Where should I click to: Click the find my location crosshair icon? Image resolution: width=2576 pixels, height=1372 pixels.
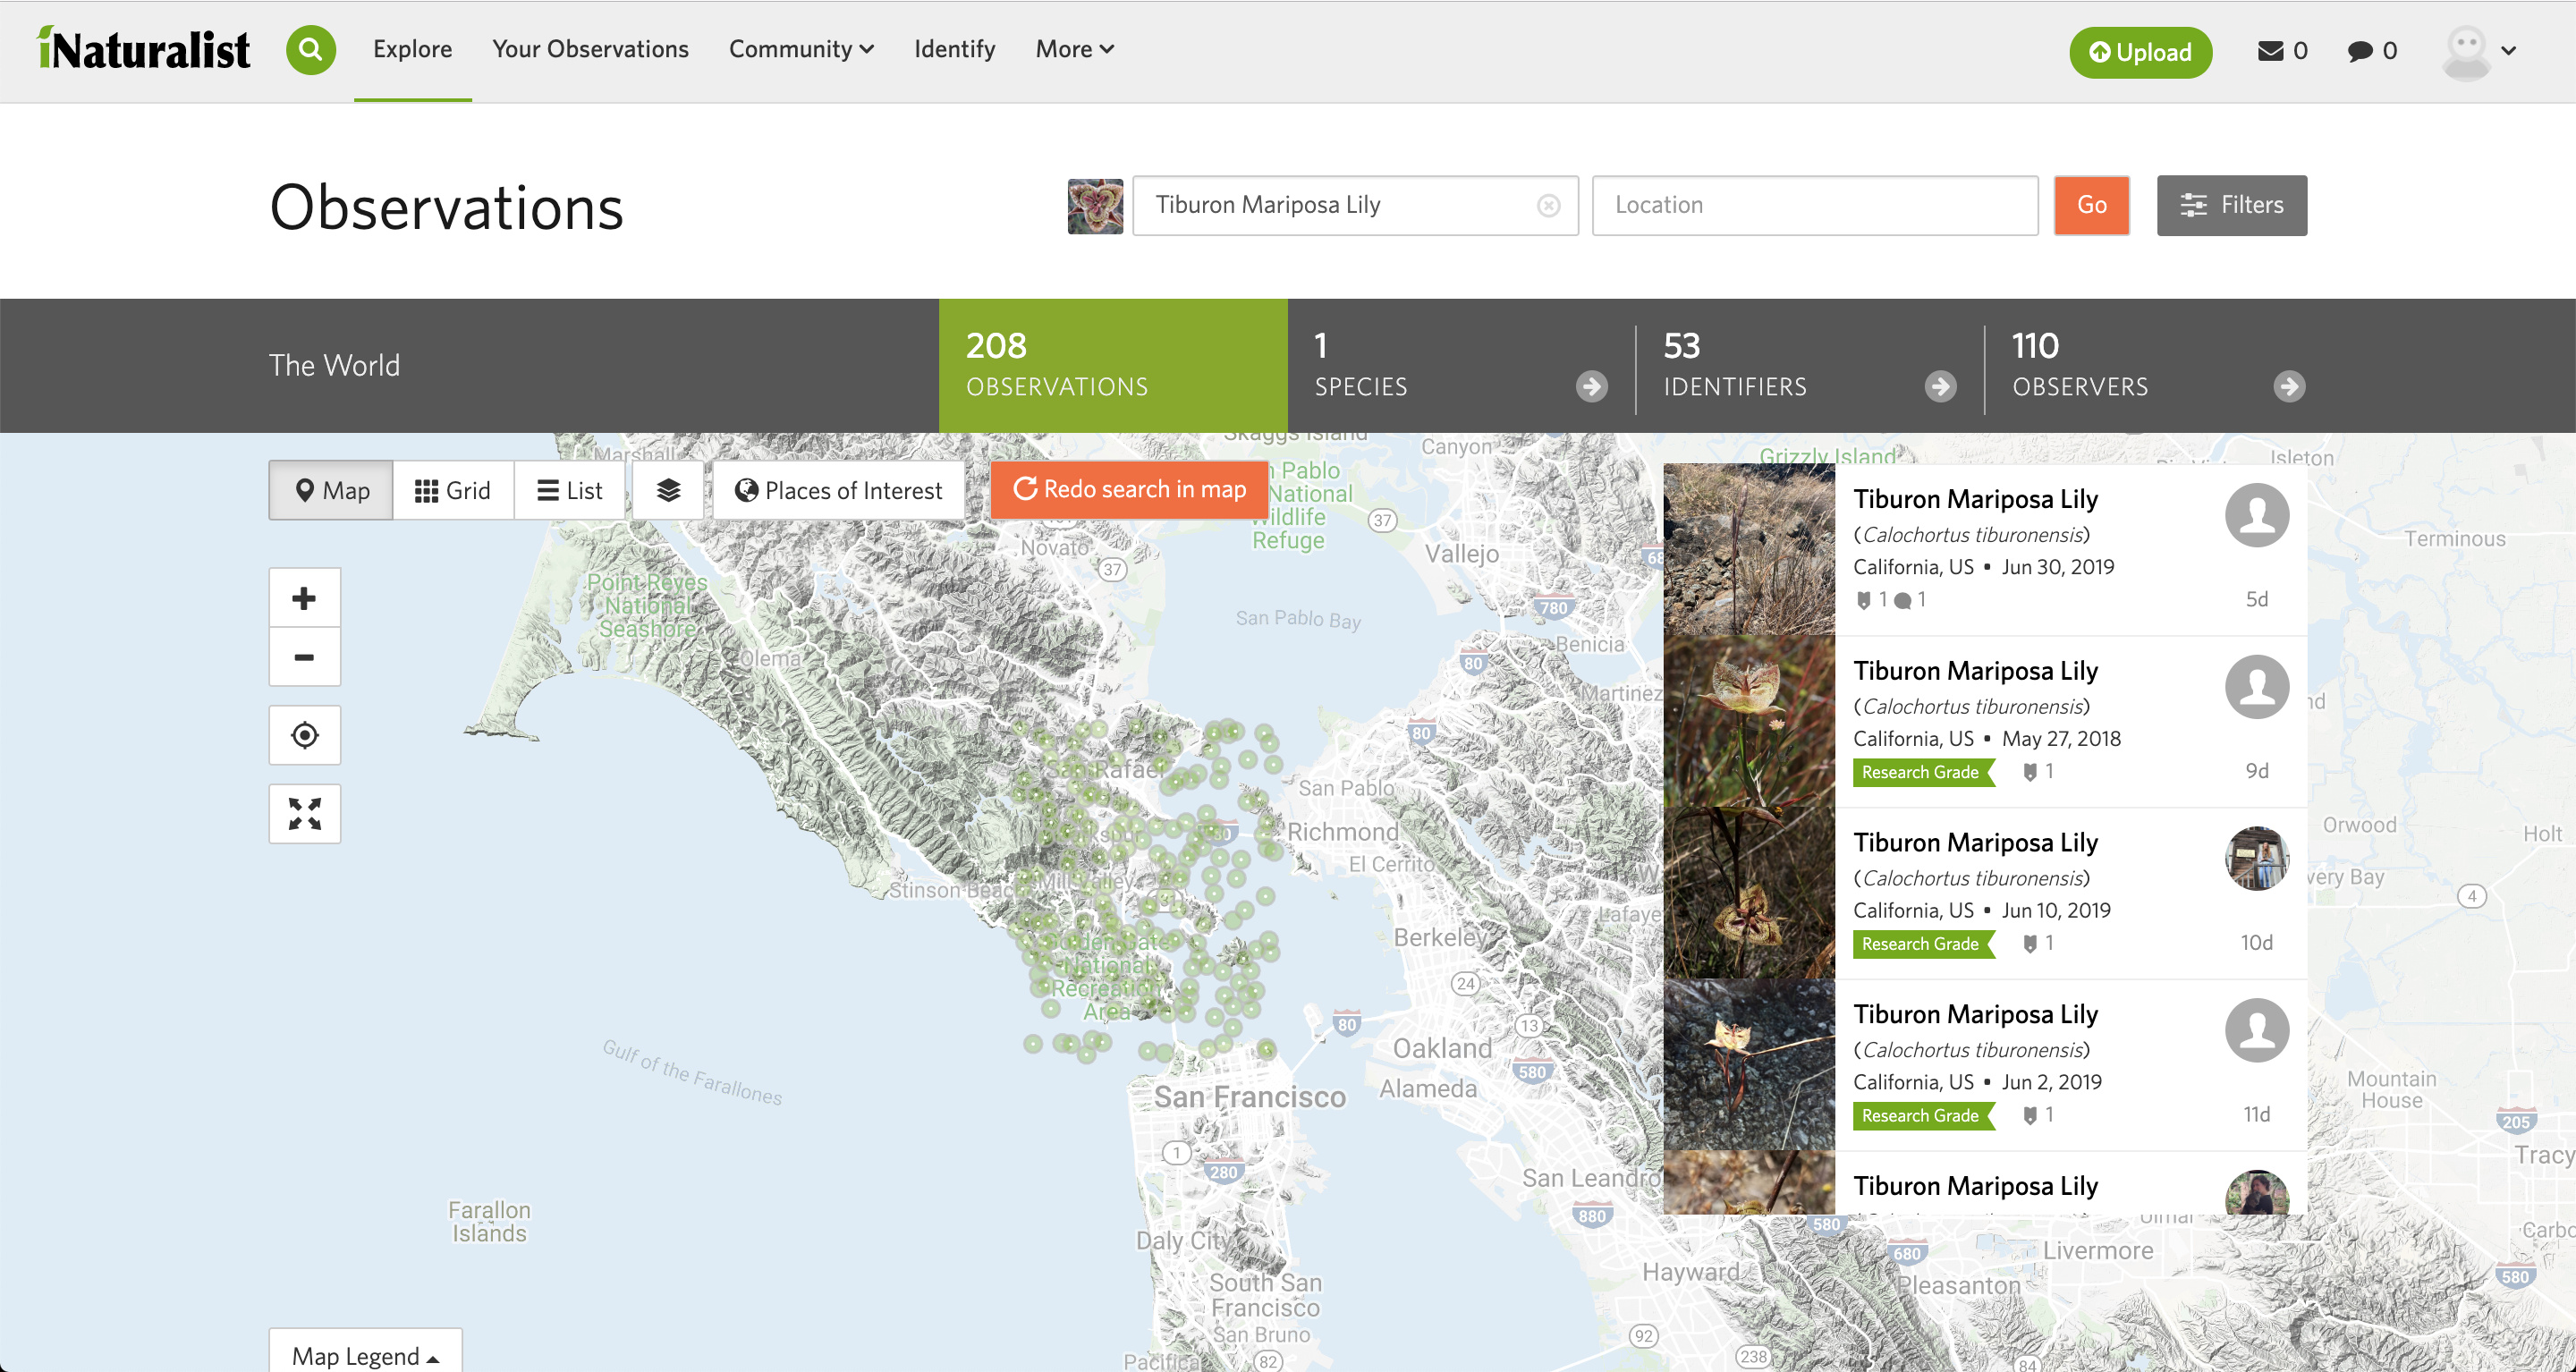coord(304,735)
